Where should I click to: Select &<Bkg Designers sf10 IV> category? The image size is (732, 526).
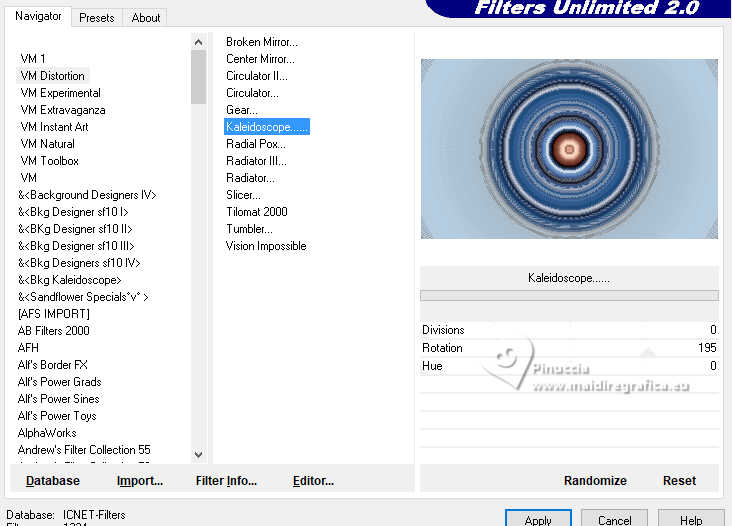[x=79, y=263]
